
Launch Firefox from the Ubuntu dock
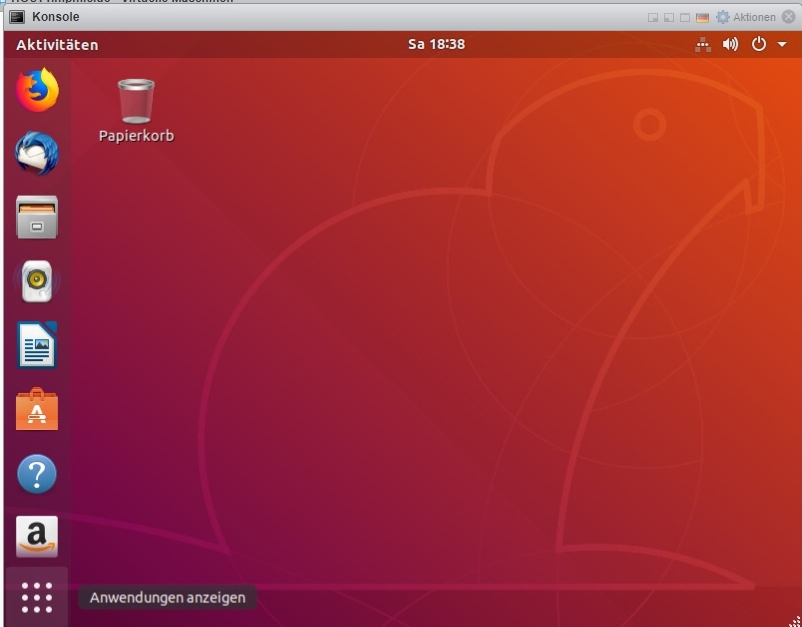(x=37, y=90)
